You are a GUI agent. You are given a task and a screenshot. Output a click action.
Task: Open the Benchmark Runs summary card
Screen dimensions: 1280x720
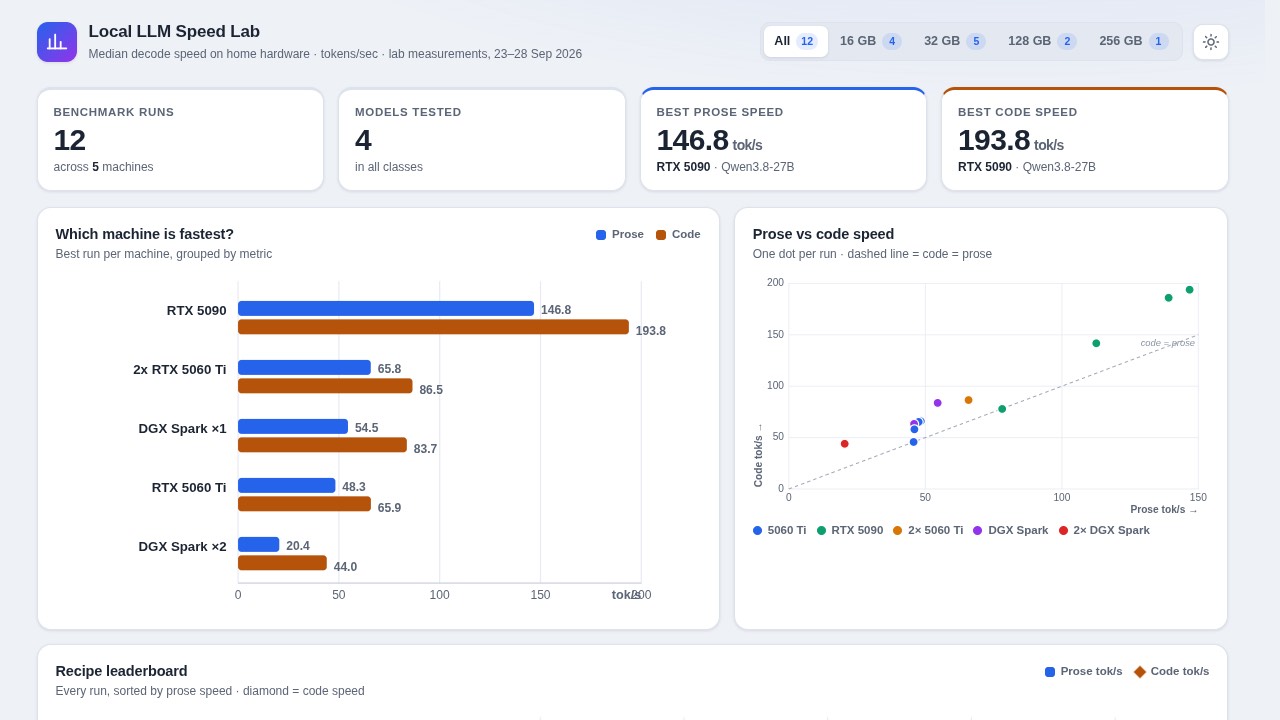pos(180,140)
